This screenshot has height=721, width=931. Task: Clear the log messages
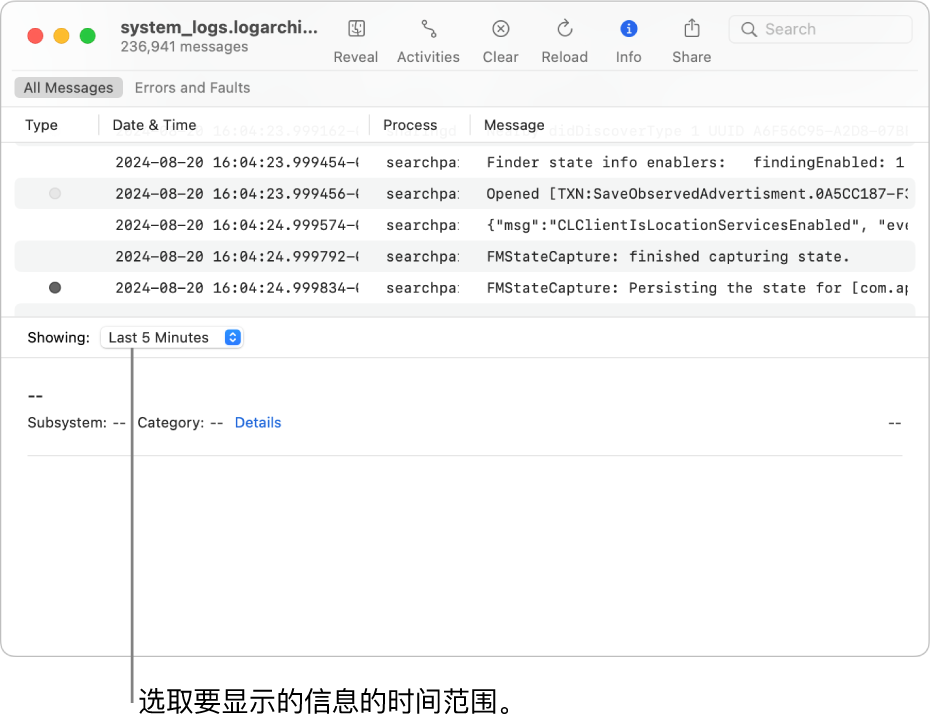(x=501, y=29)
